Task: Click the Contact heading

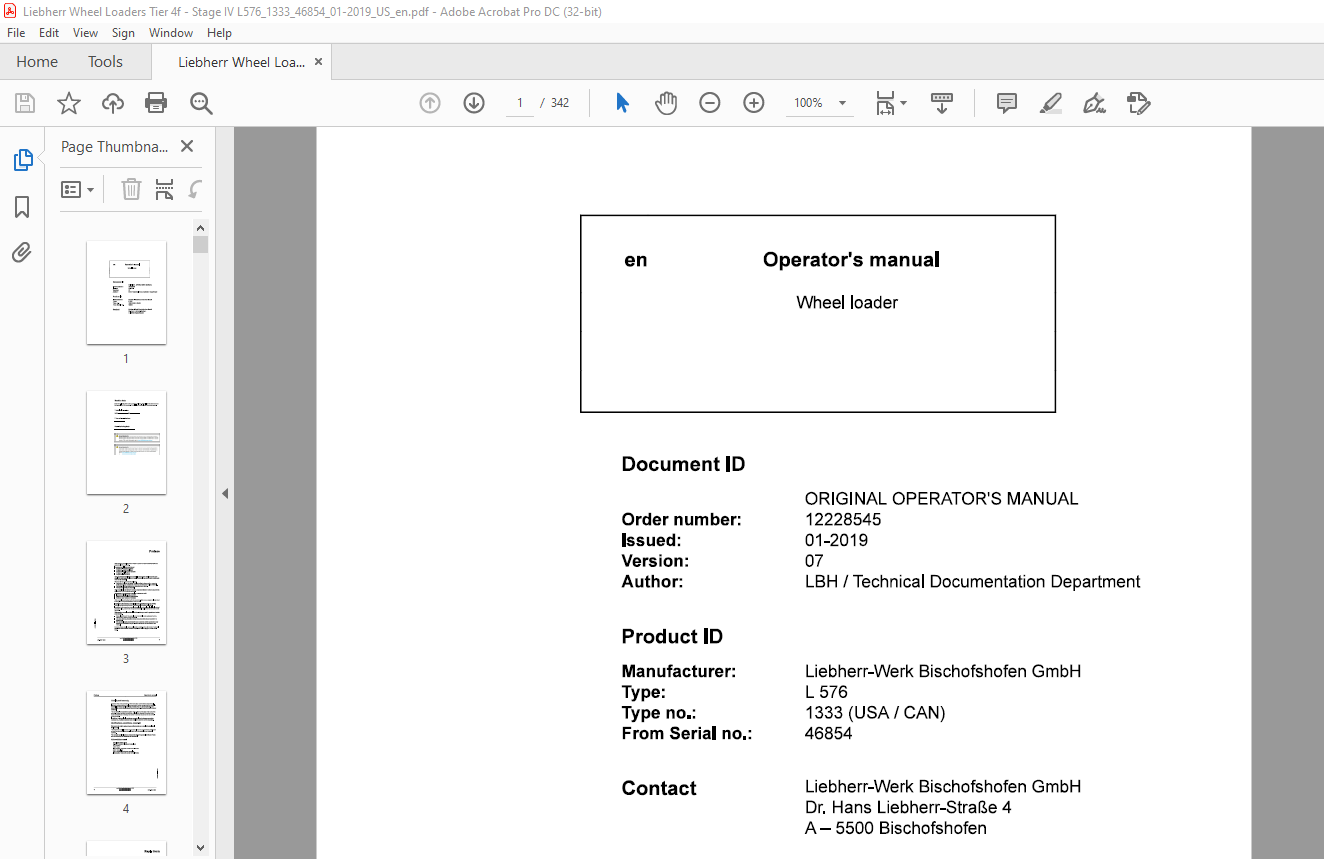Action: click(x=659, y=788)
